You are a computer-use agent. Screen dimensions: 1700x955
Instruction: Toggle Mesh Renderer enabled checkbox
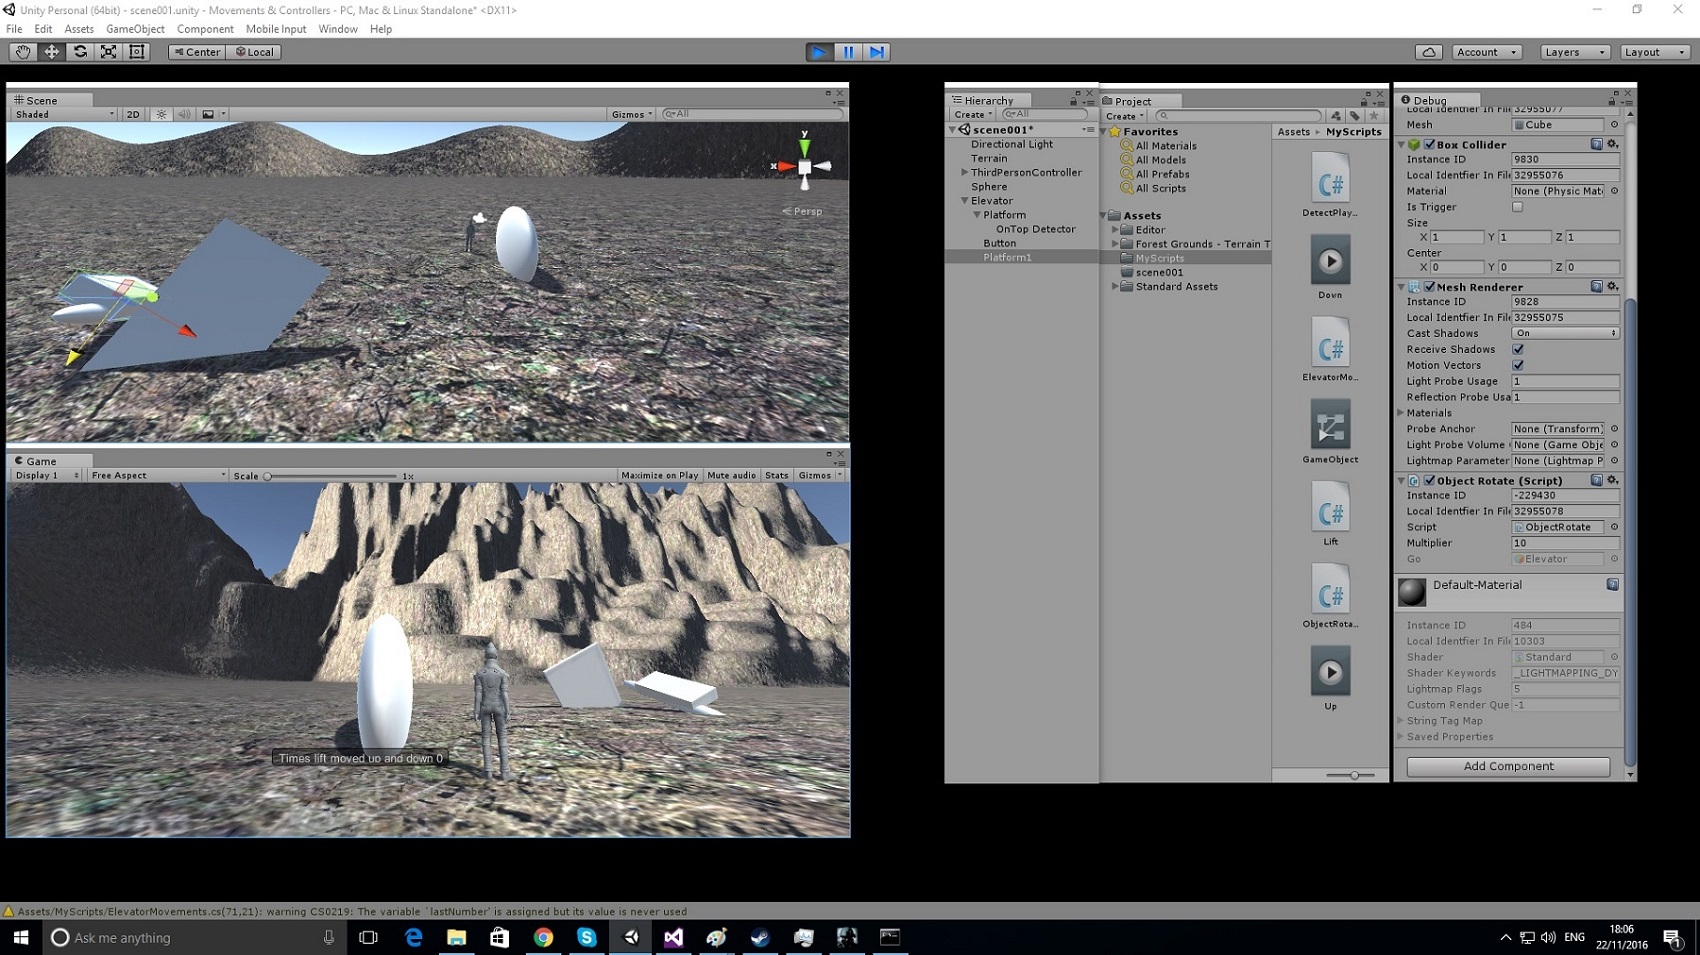pos(1429,286)
